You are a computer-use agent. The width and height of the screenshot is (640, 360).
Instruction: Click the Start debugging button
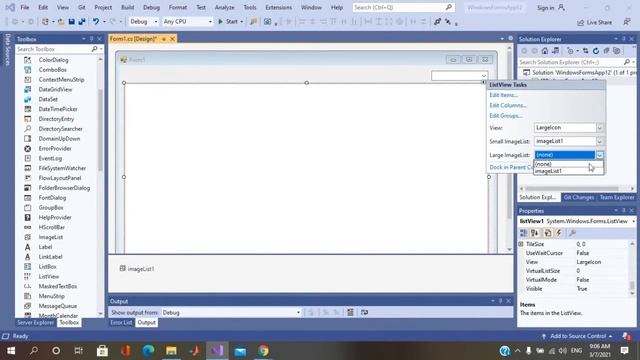228,22
